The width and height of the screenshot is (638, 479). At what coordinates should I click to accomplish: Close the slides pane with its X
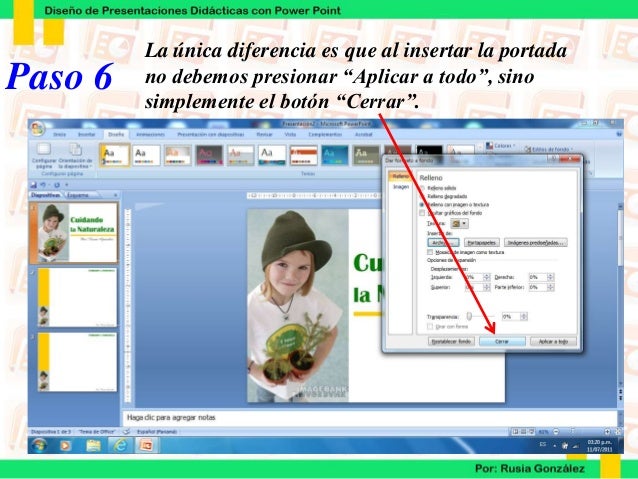pos(116,195)
